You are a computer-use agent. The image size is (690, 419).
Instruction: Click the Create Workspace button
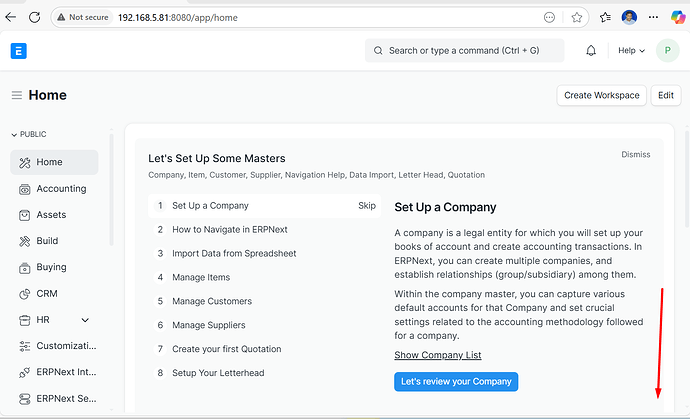coord(602,95)
